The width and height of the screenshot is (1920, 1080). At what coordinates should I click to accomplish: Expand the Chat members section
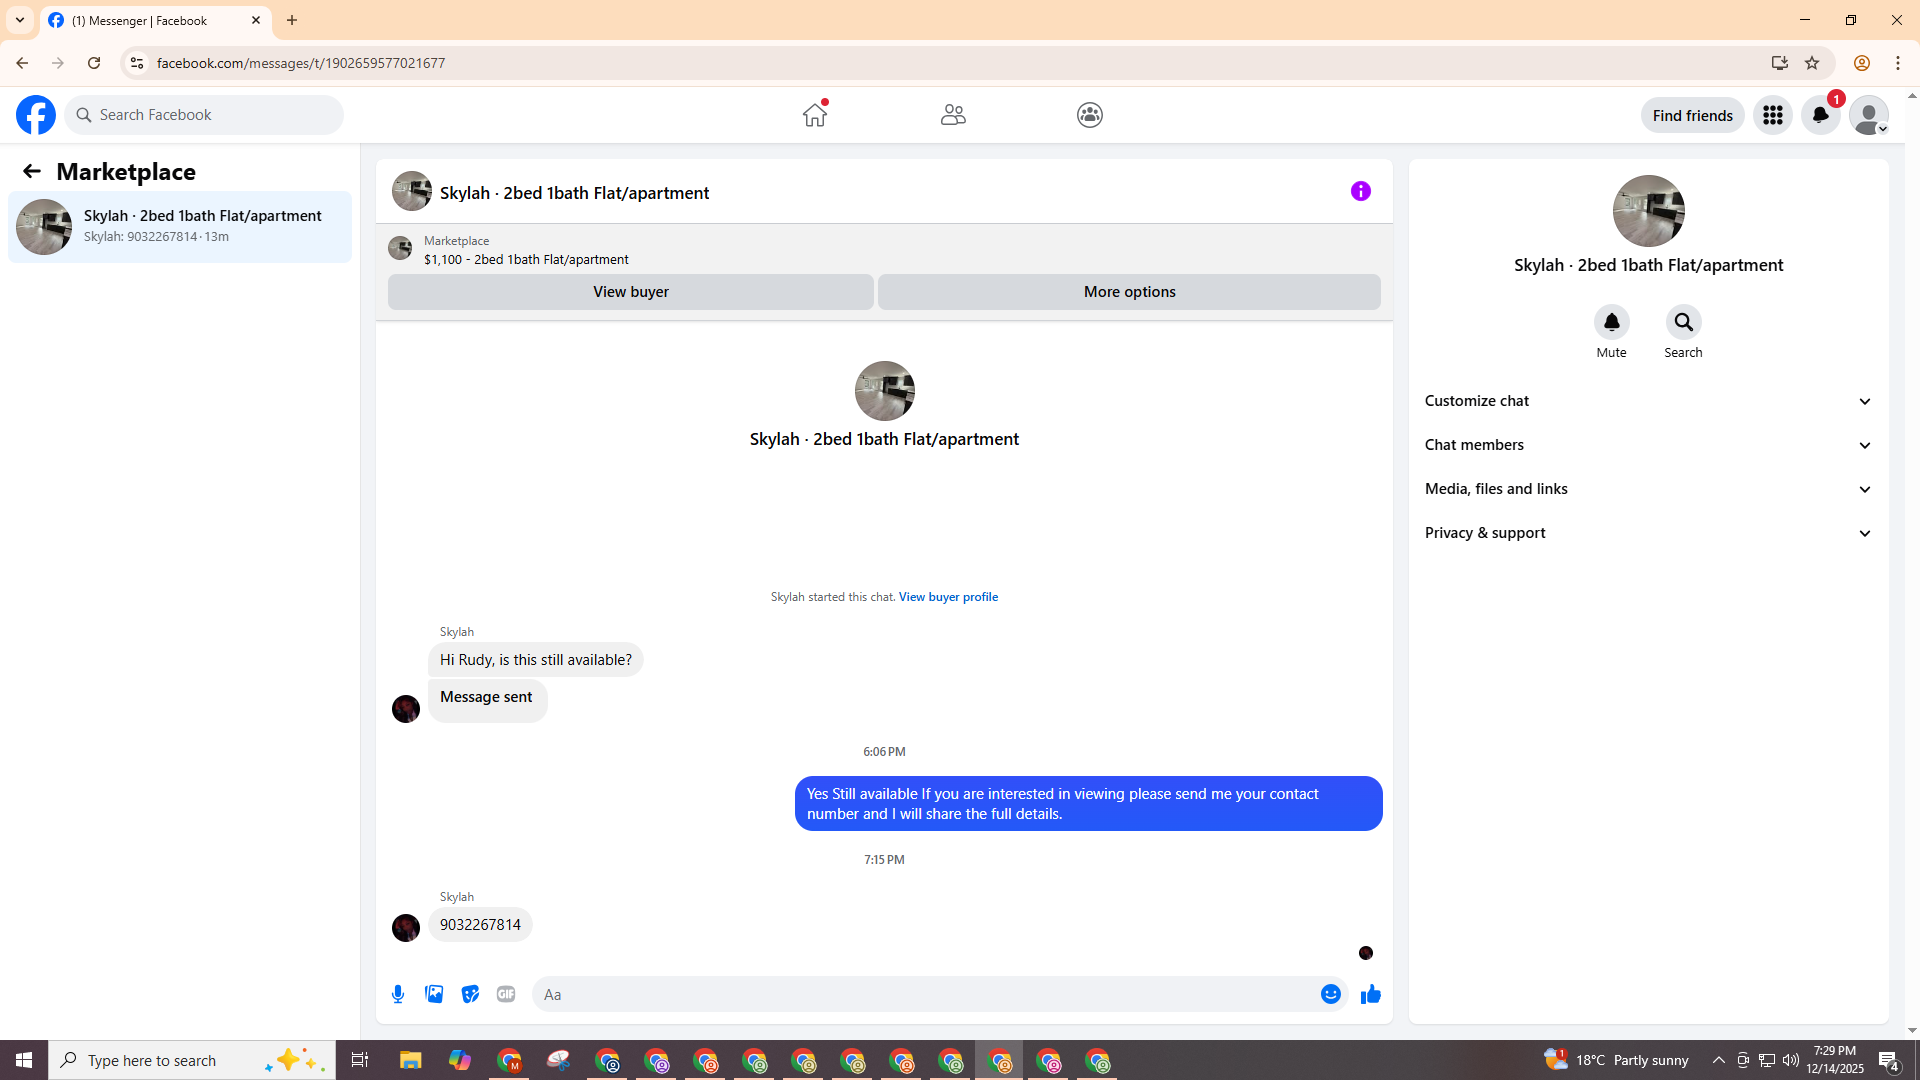(1648, 445)
